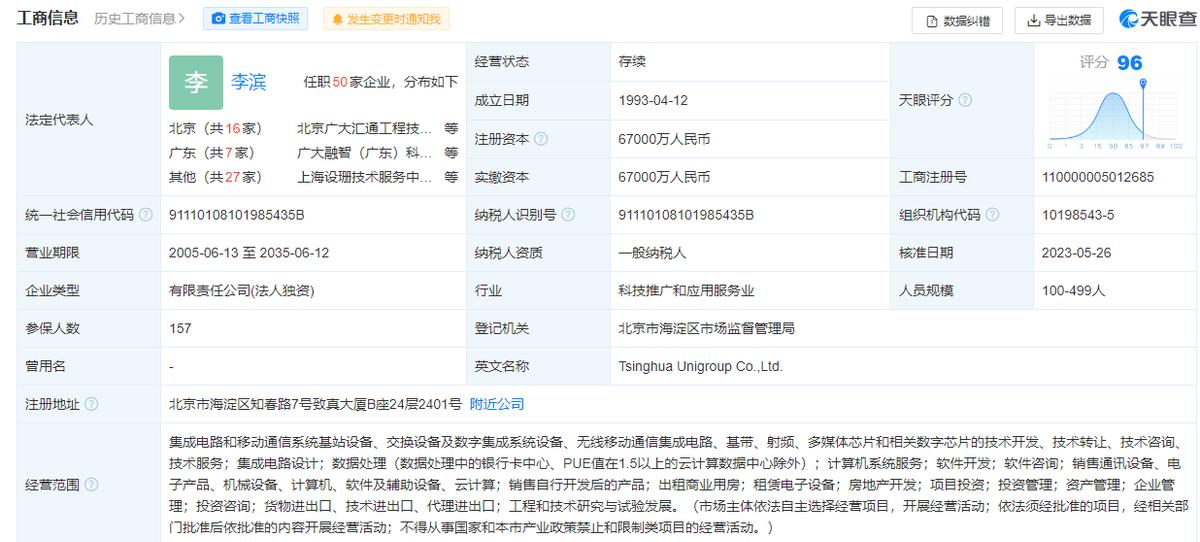Click the help icon beside 注册地址

click(x=92, y=404)
